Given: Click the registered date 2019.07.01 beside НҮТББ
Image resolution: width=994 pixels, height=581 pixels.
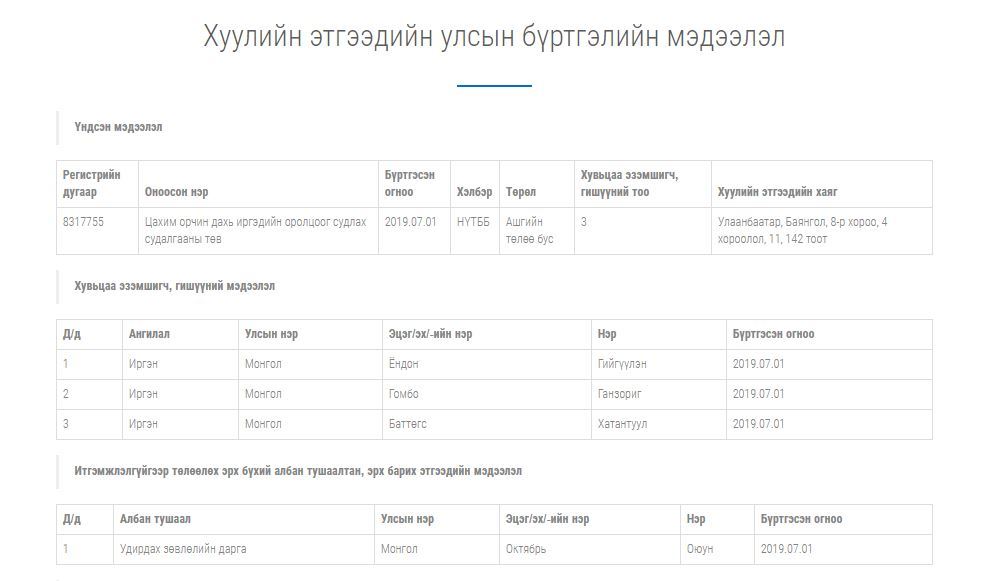Looking at the screenshot, I should click(410, 222).
